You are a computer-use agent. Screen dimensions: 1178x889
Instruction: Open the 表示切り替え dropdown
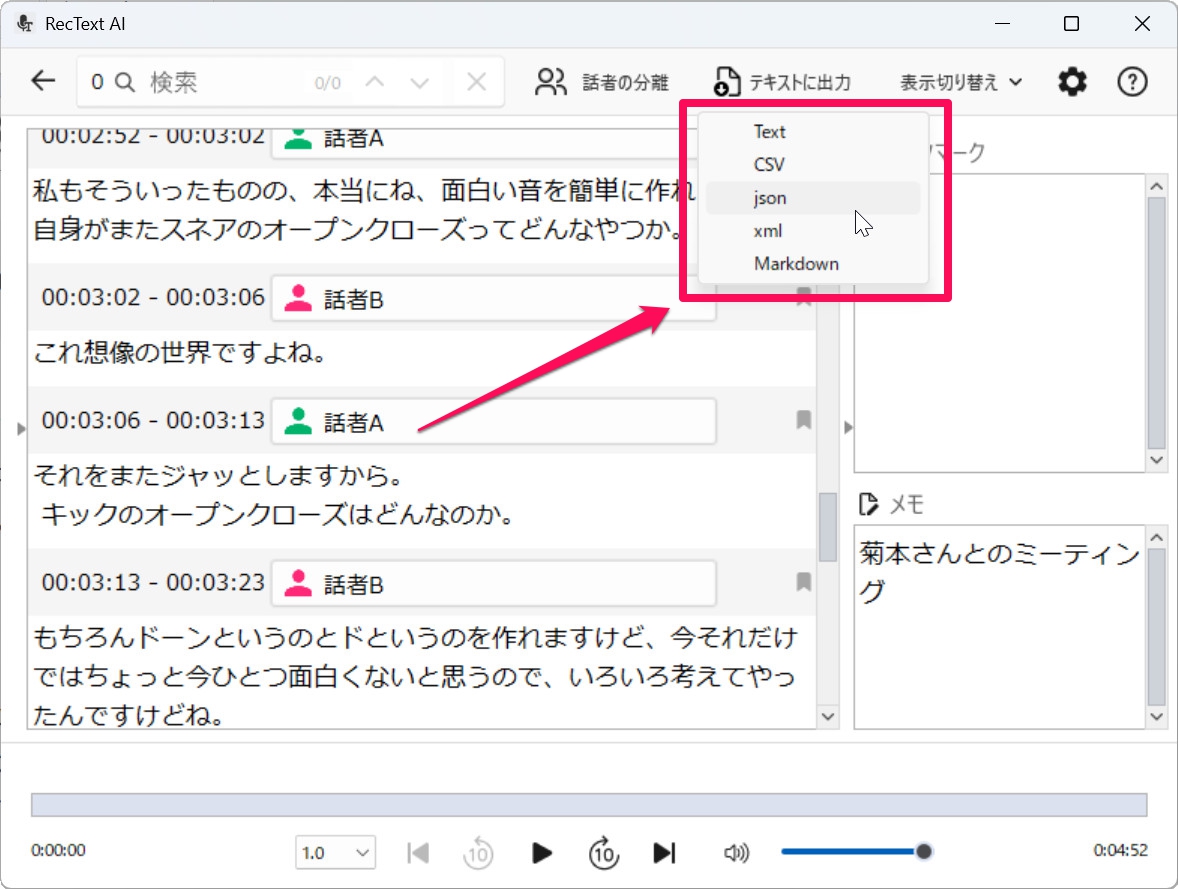click(x=960, y=82)
